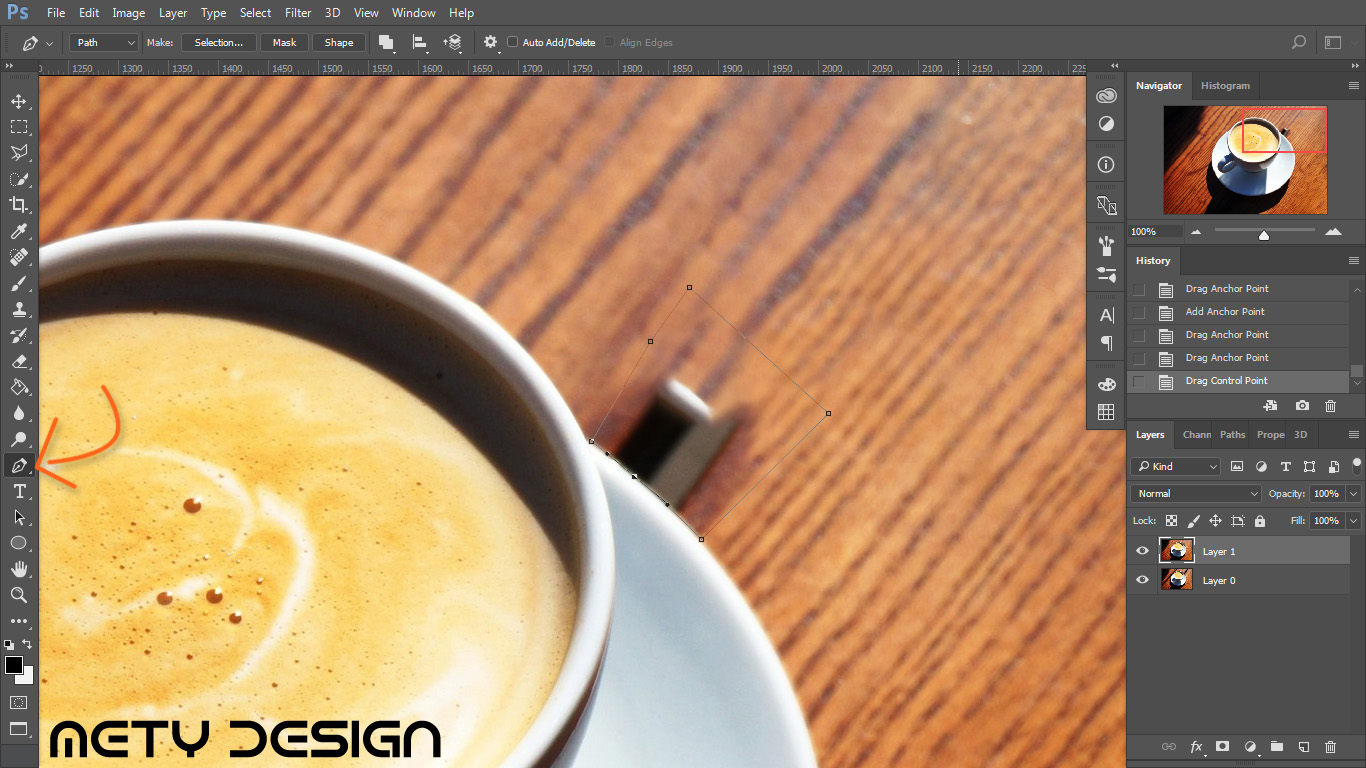
Task: Create a new layer group folder
Action: [x=1276, y=747]
